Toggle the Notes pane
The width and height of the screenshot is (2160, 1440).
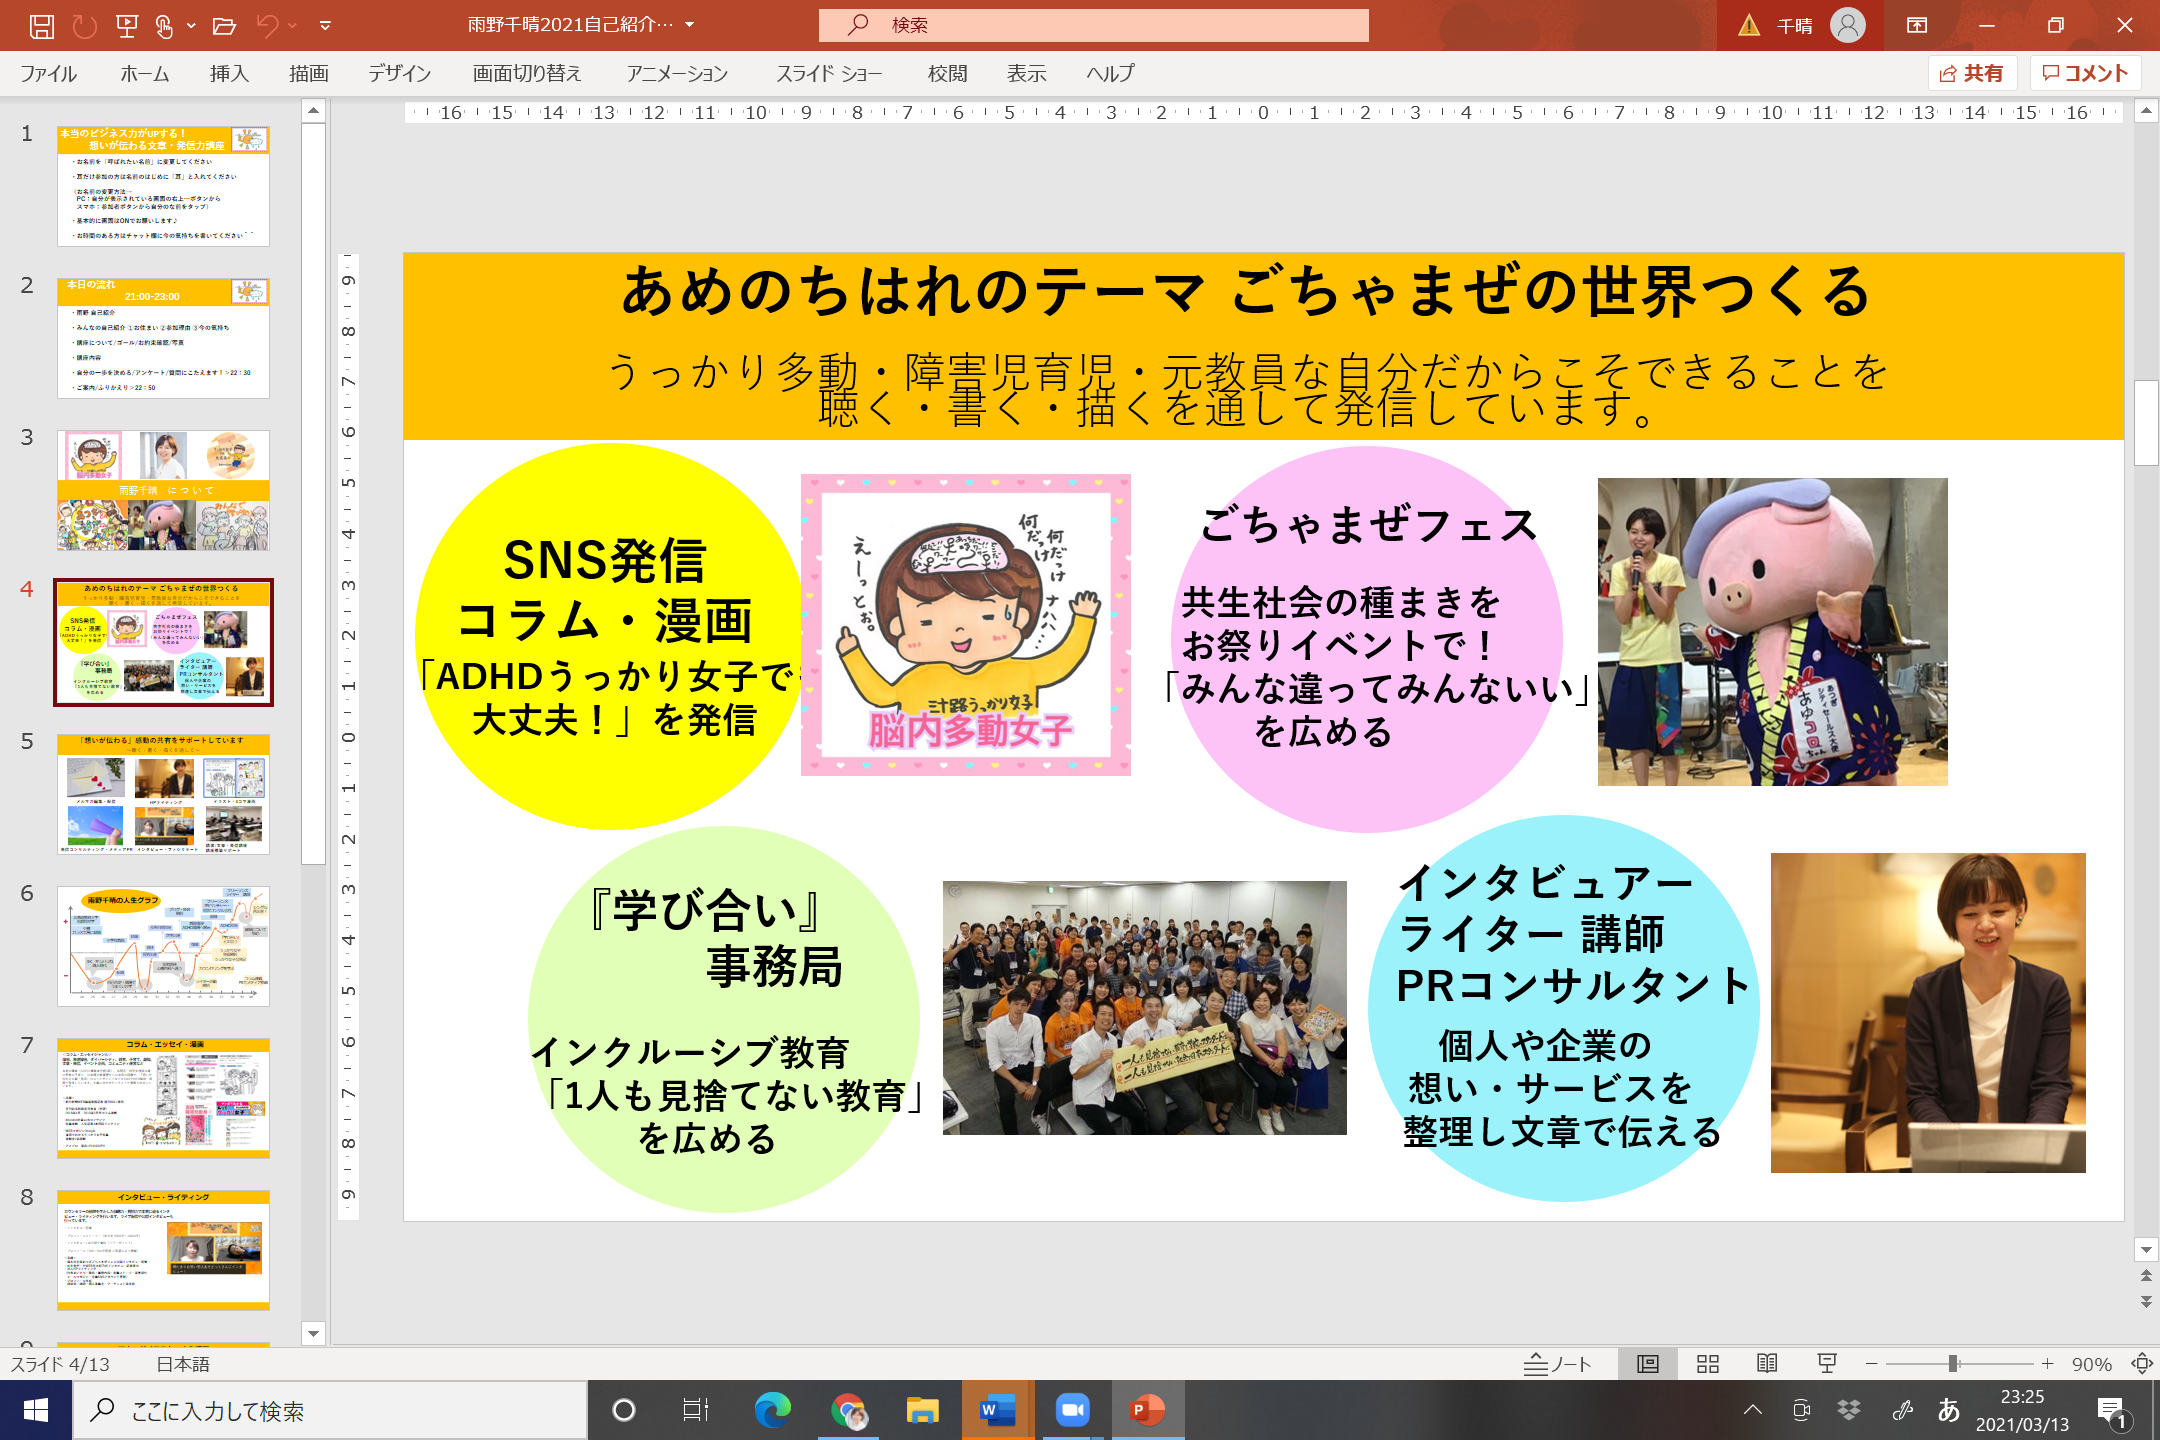(x=1558, y=1364)
